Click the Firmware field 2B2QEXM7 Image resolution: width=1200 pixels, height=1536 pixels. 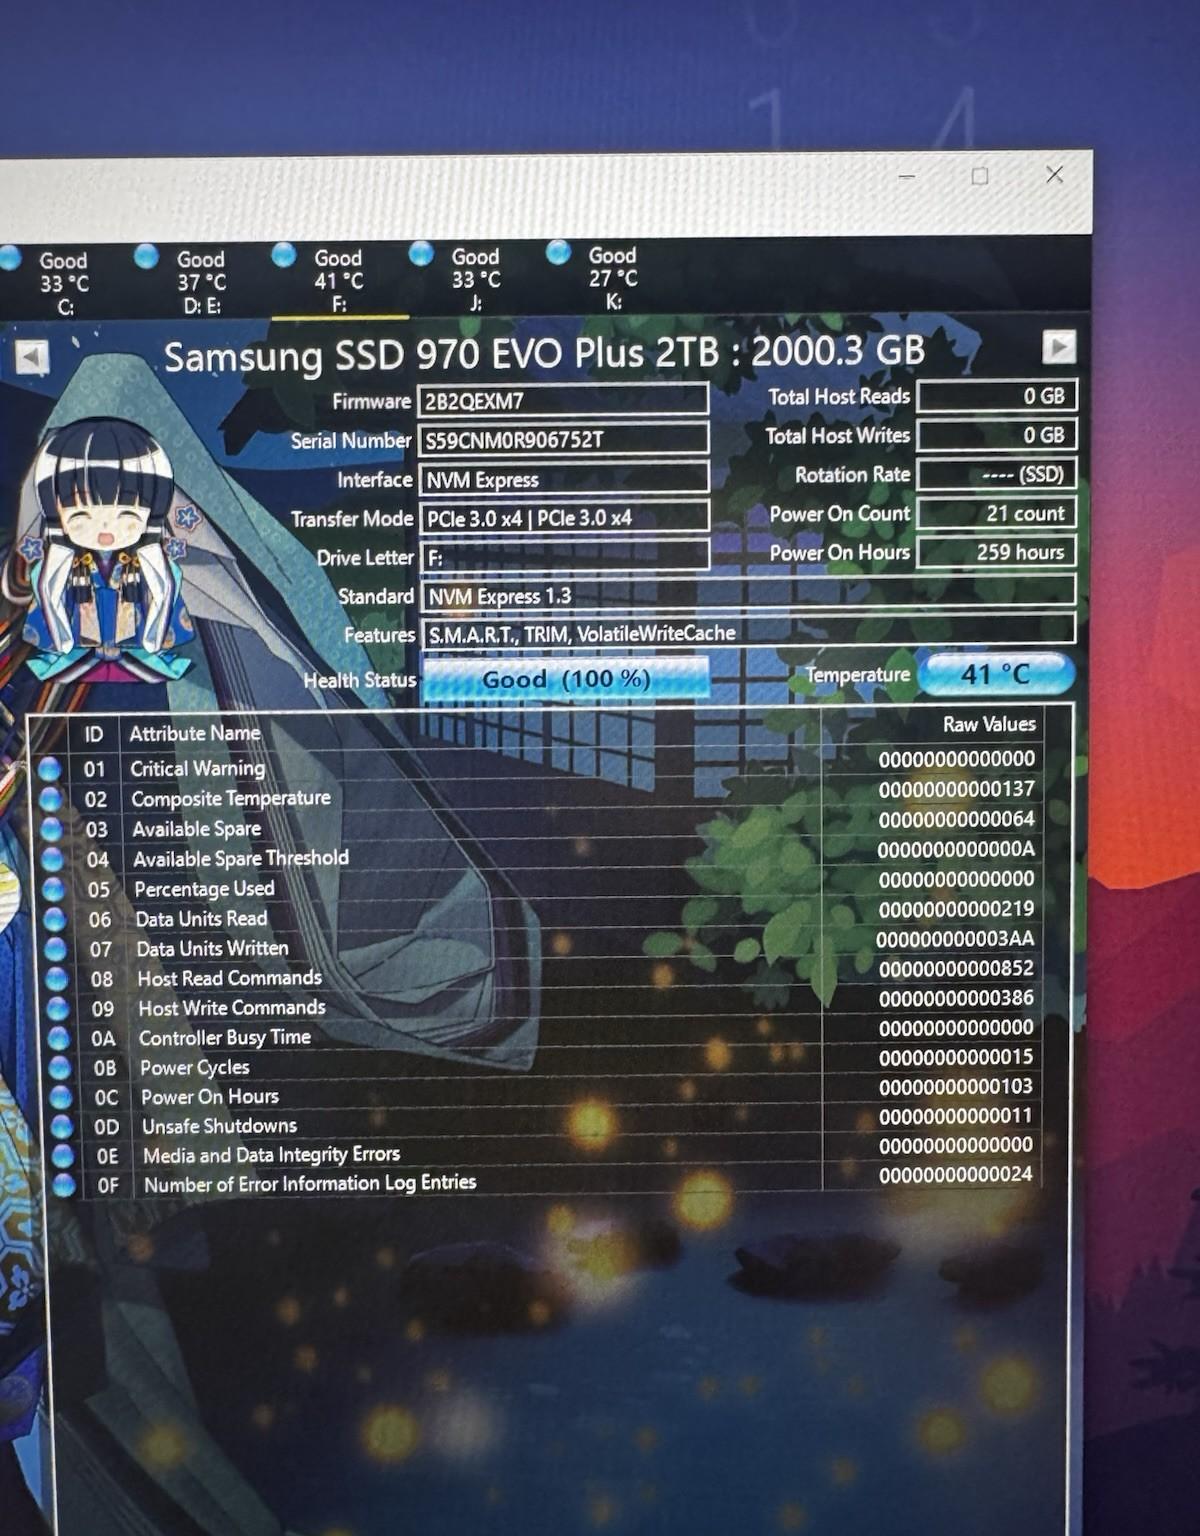pos(564,401)
